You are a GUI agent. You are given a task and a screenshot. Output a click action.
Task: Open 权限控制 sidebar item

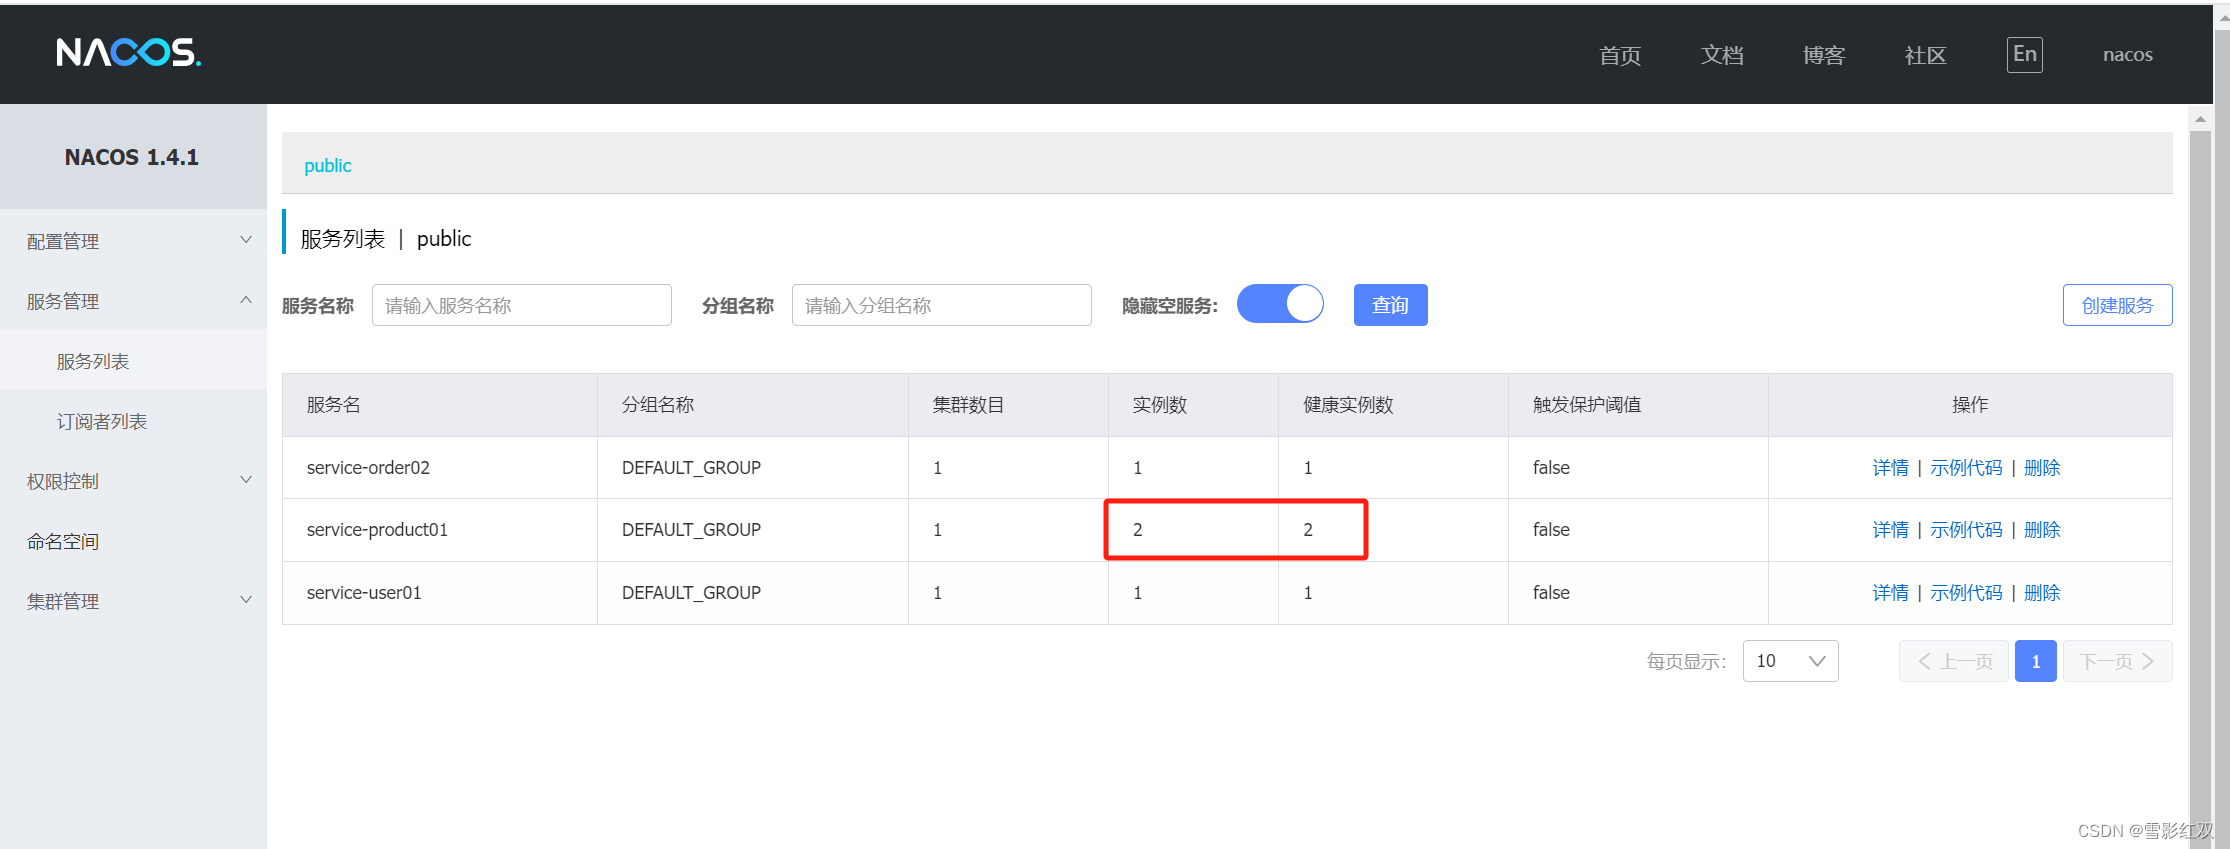pos(133,481)
